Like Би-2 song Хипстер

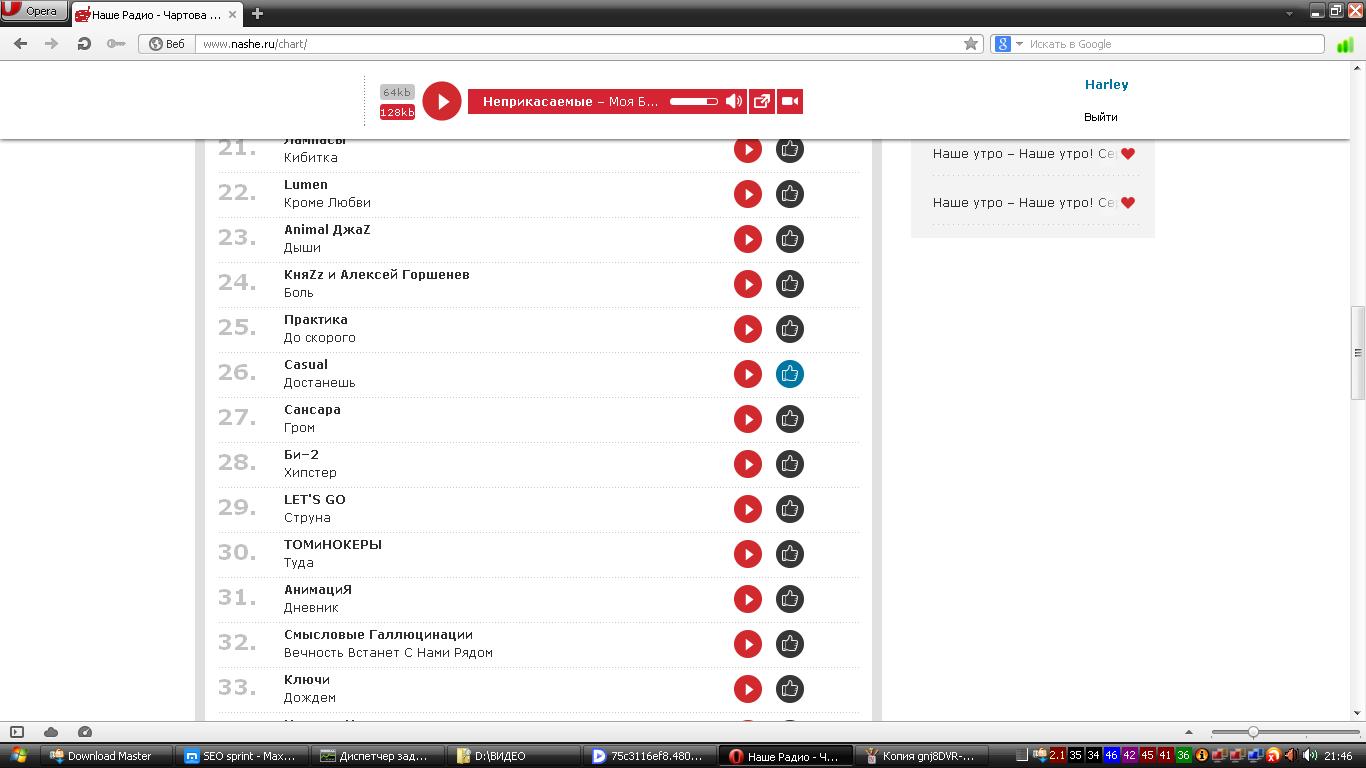coord(790,464)
